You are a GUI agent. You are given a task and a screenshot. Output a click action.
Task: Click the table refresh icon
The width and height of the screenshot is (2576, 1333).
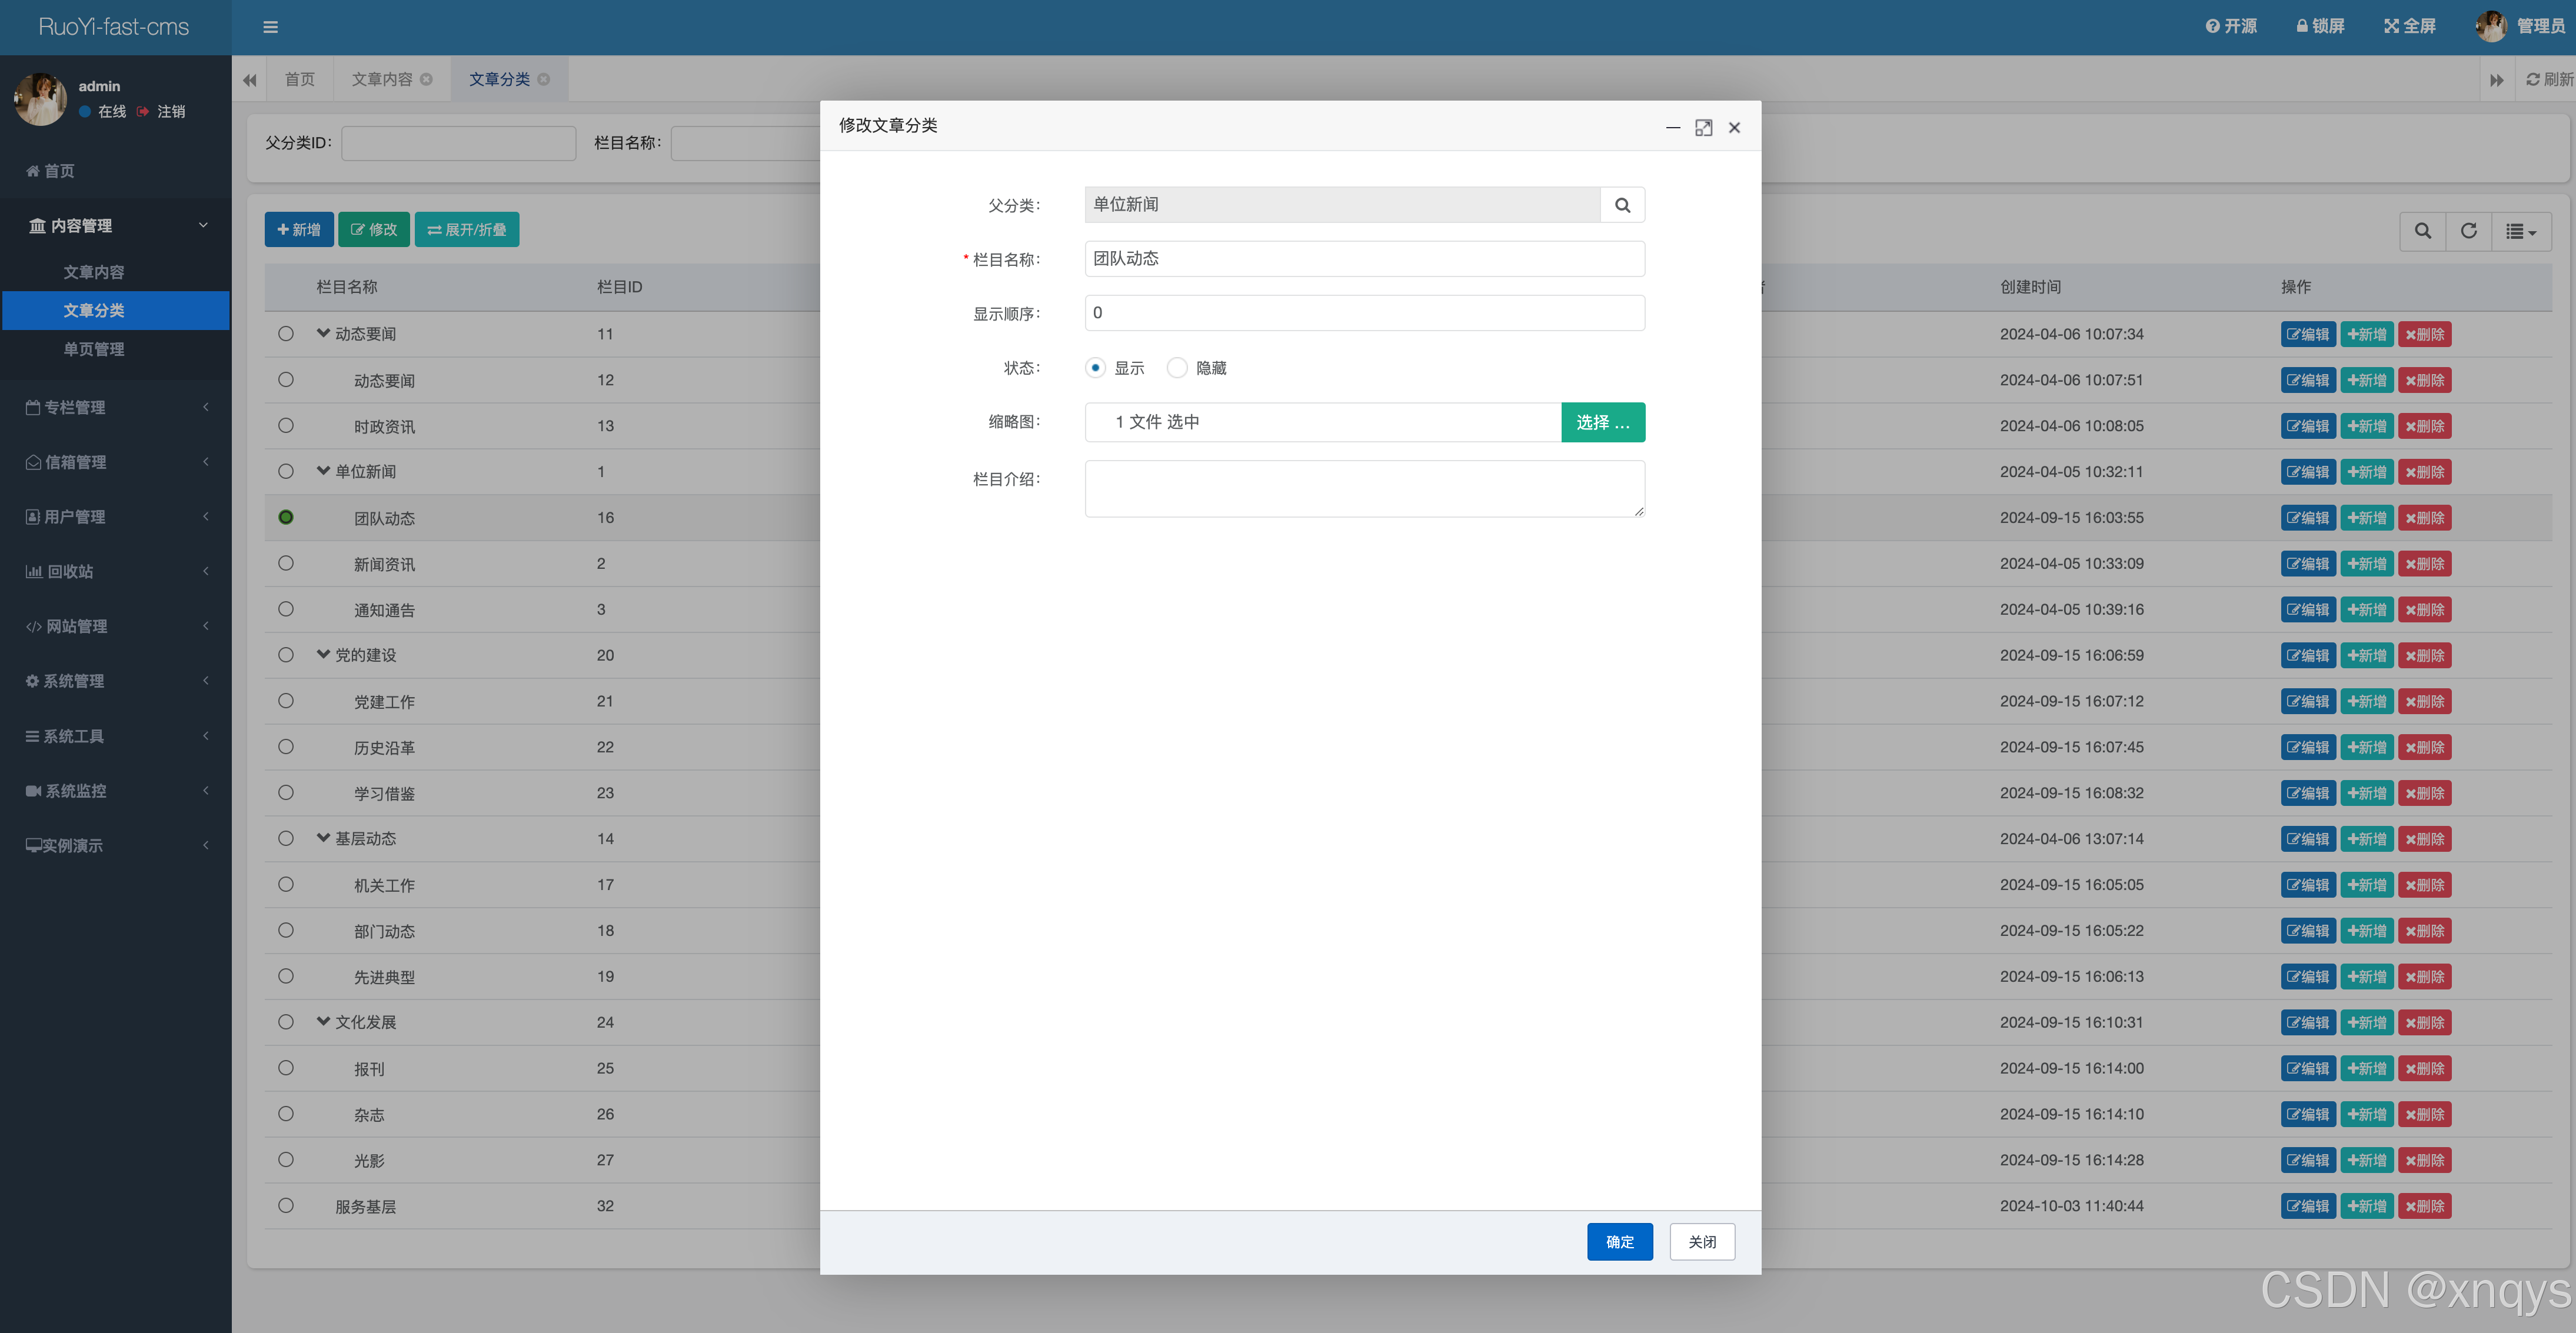point(2468,231)
